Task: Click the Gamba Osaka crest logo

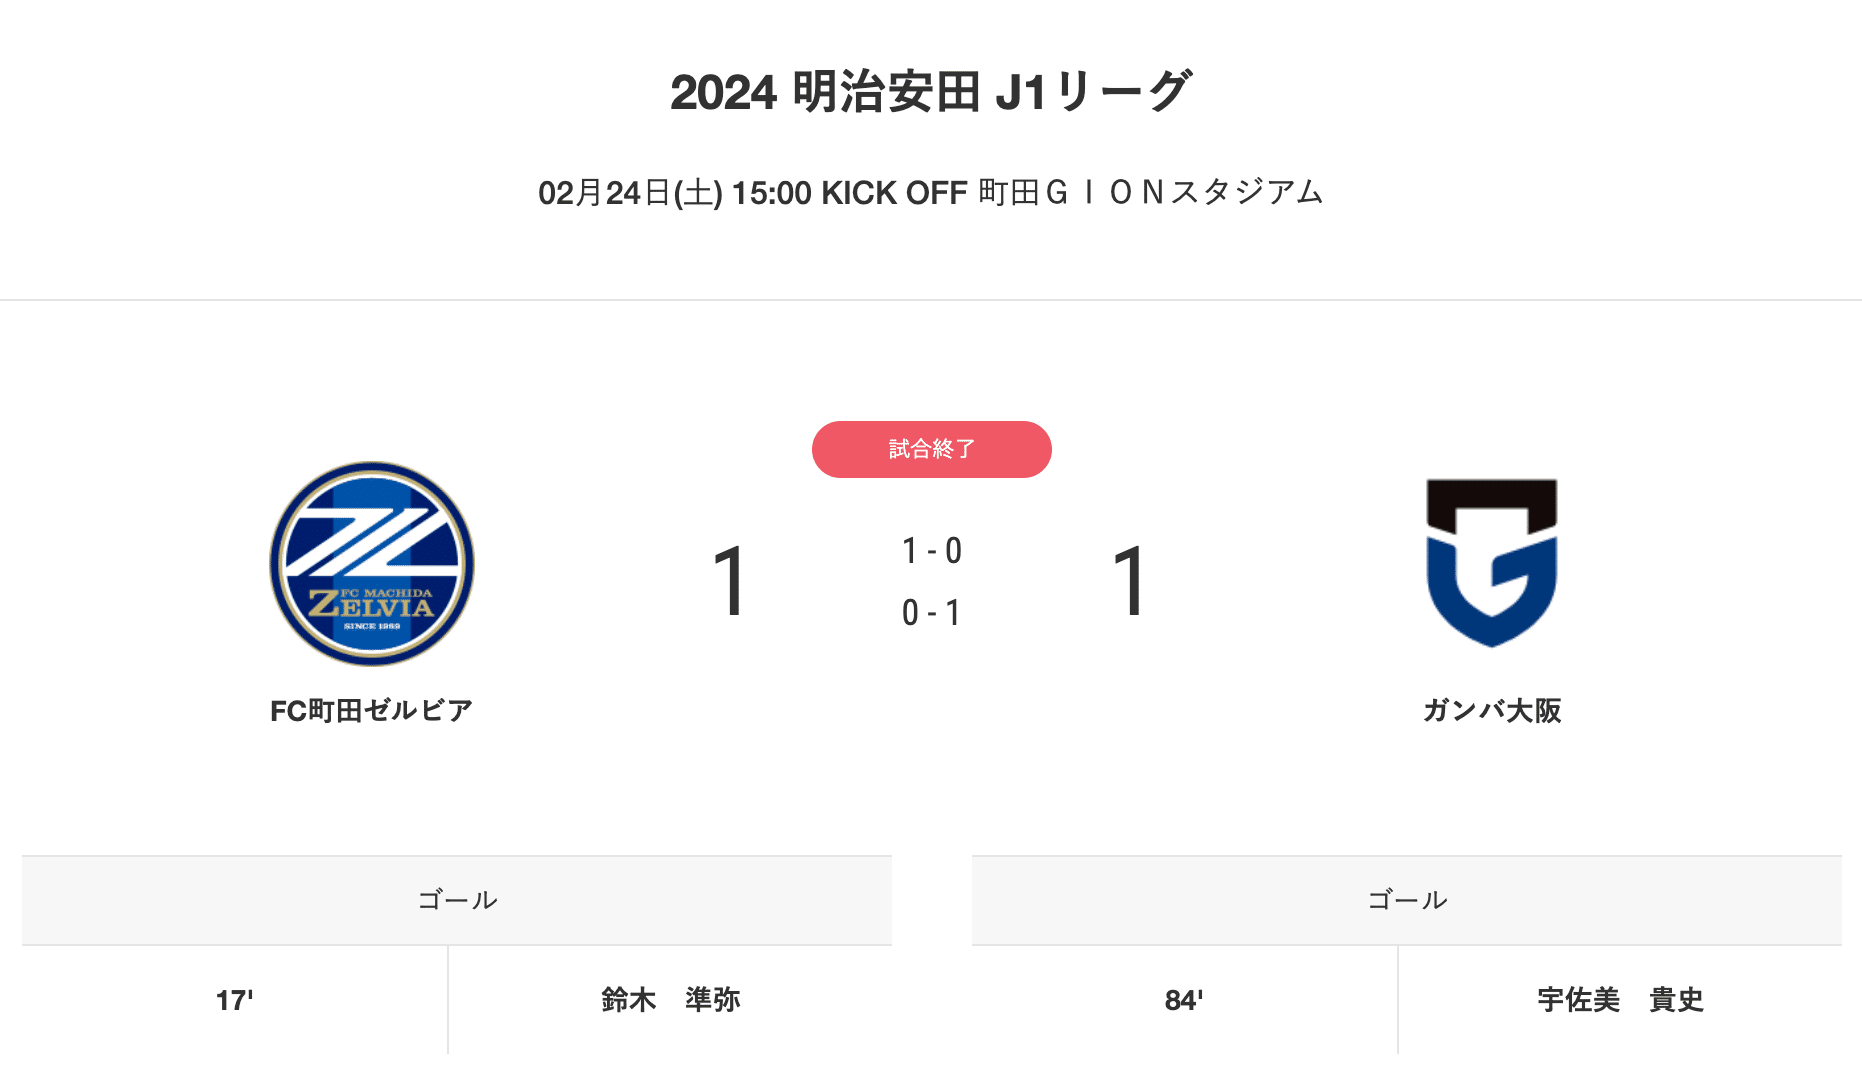Action: point(1491,562)
